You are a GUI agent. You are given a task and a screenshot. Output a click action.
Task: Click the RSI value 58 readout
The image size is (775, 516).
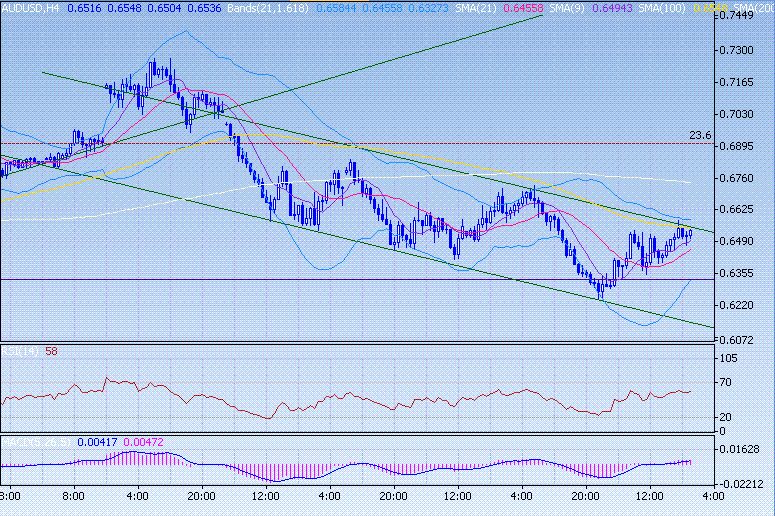(50, 351)
